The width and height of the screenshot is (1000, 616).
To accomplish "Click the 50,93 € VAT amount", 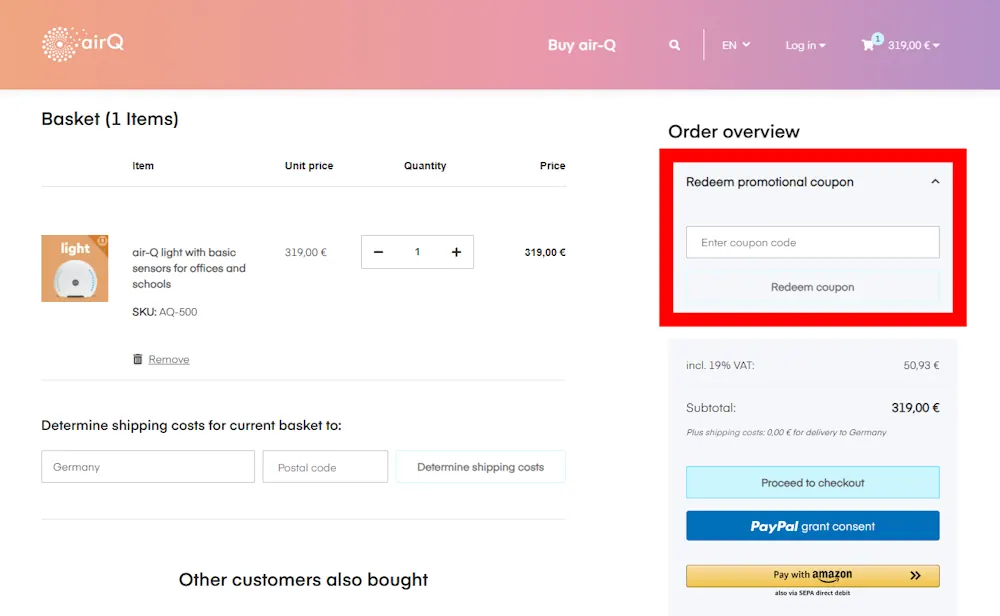I will pyautogui.click(x=921, y=365).
